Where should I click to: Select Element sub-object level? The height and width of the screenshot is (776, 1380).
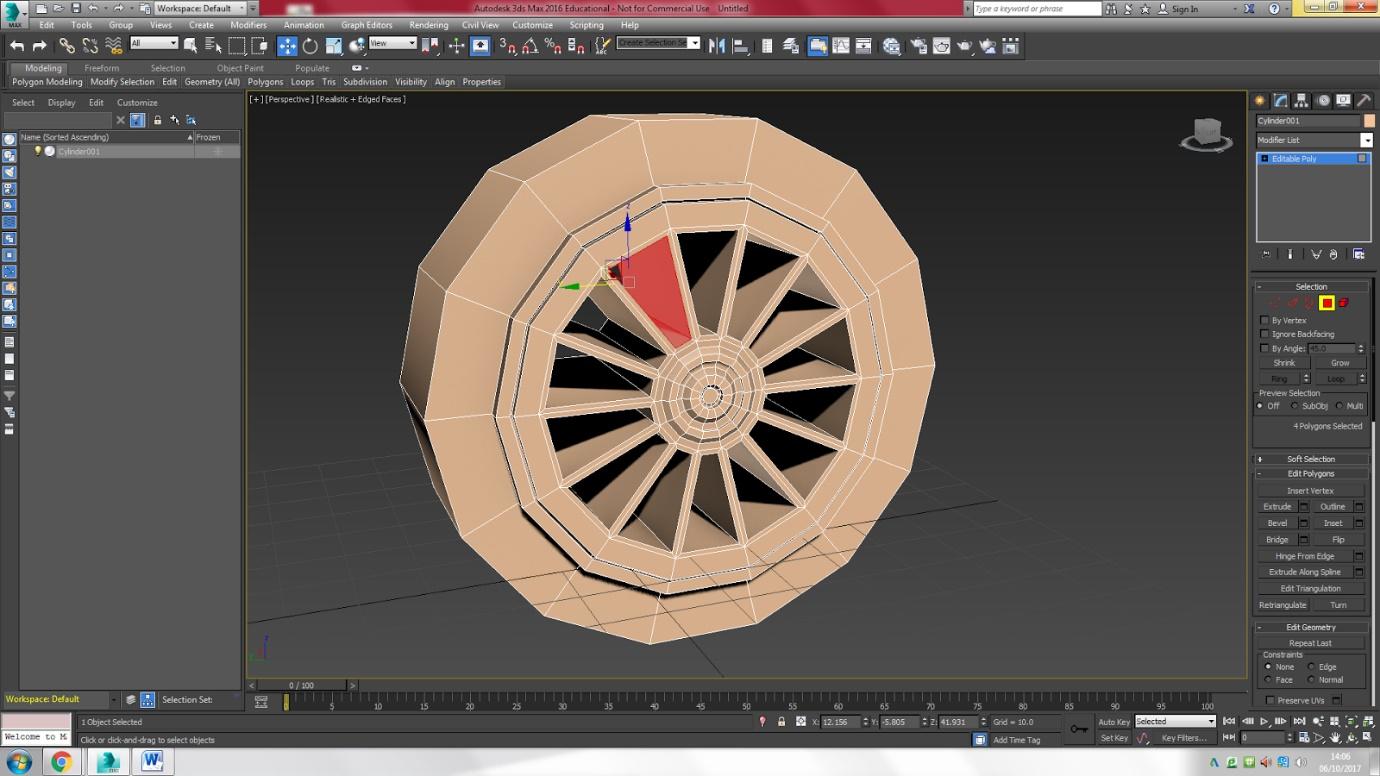pyautogui.click(x=1344, y=303)
